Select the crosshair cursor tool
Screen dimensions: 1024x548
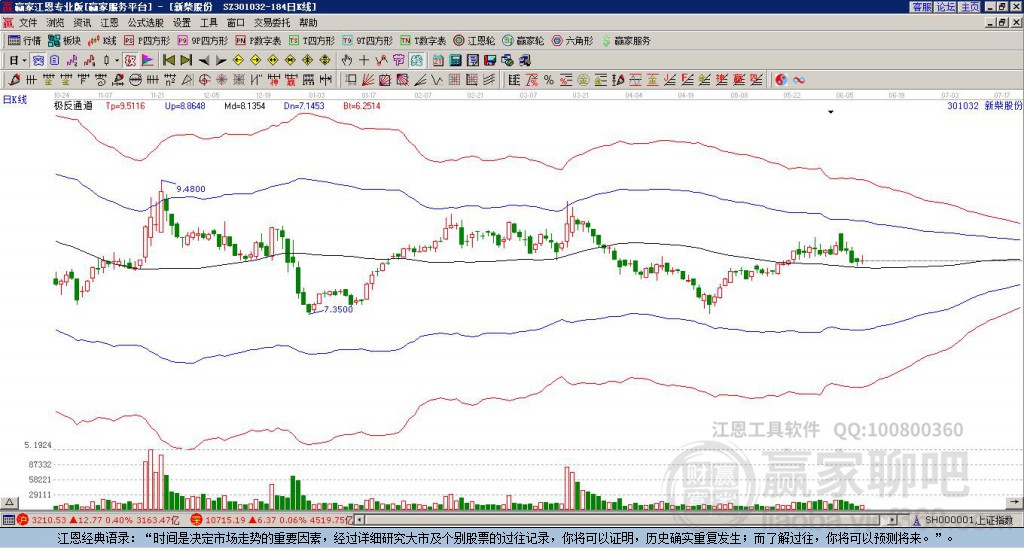[x=364, y=60]
